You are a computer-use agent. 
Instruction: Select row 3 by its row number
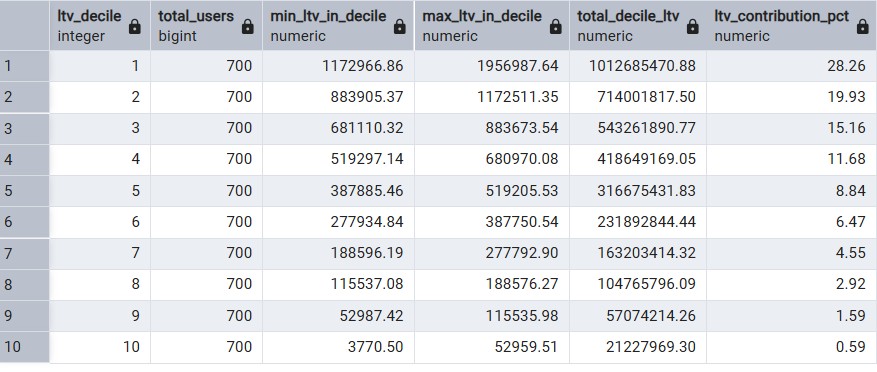click(25, 129)
